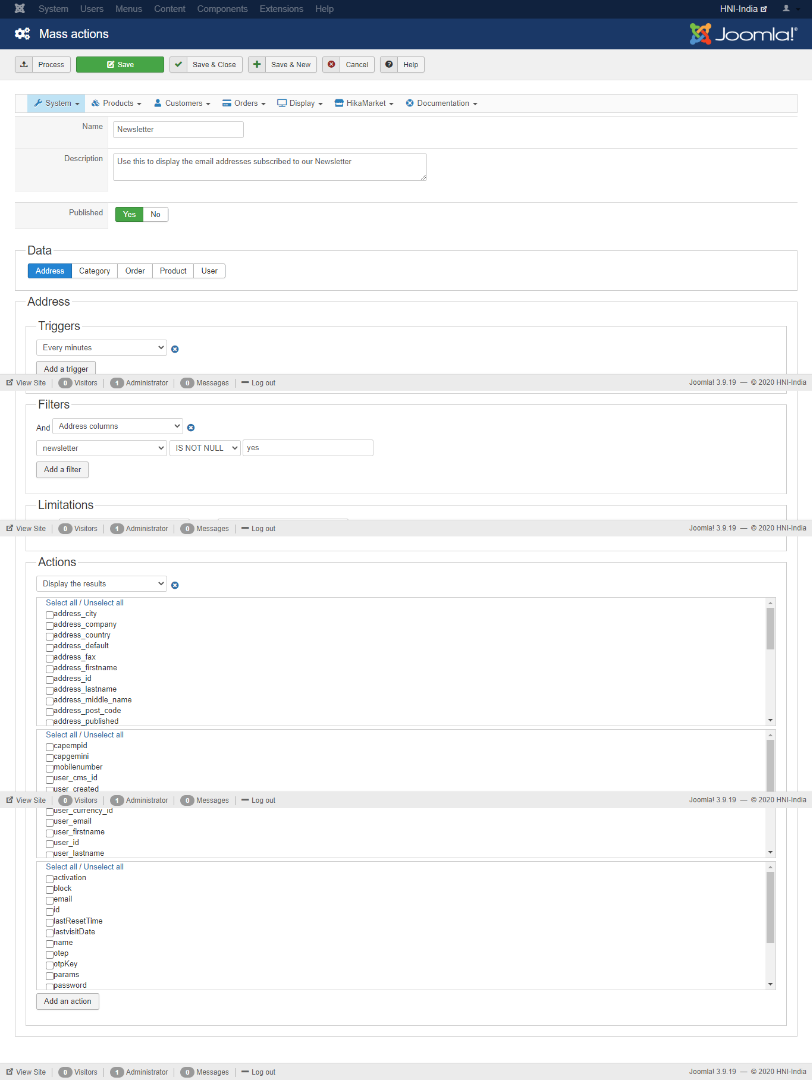Screen dimensions: 812x1080
Task: Open the newsletter column dropdown
Action: 101,448
